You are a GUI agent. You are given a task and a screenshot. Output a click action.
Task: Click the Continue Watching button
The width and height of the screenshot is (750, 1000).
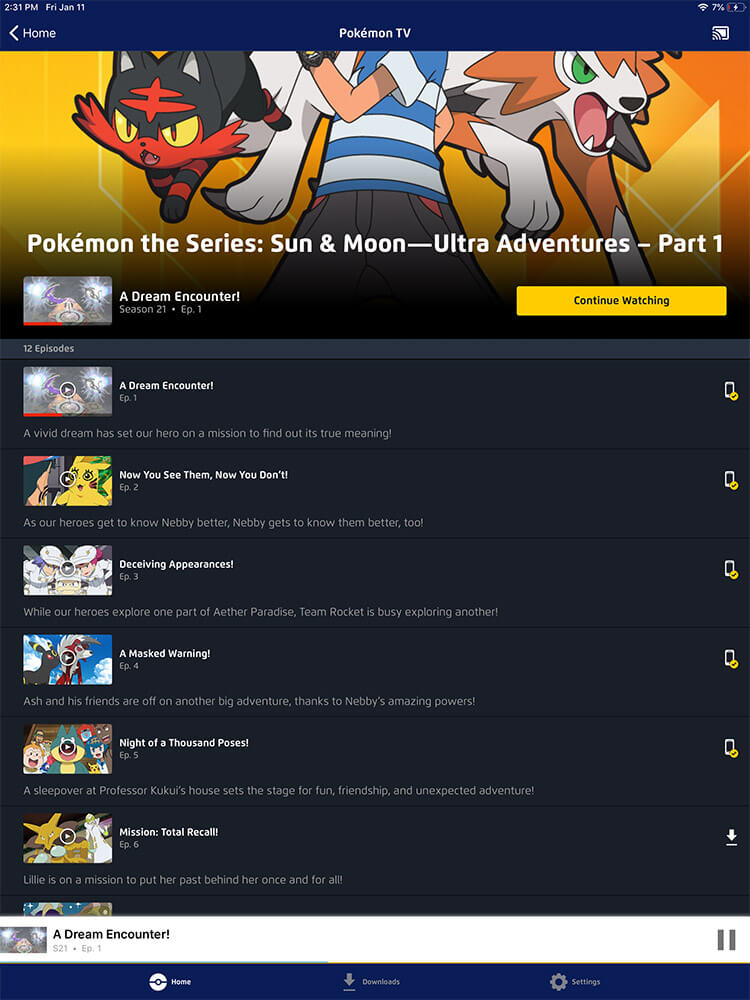coord(621,300)
